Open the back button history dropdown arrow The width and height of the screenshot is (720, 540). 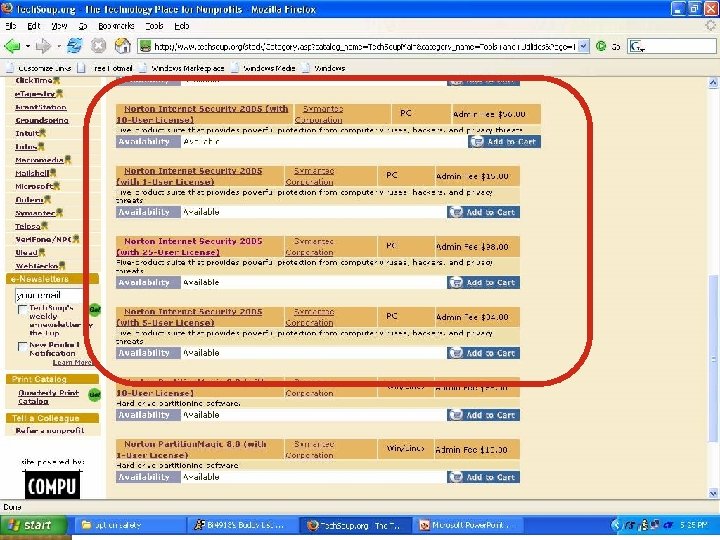pos(28,46)
